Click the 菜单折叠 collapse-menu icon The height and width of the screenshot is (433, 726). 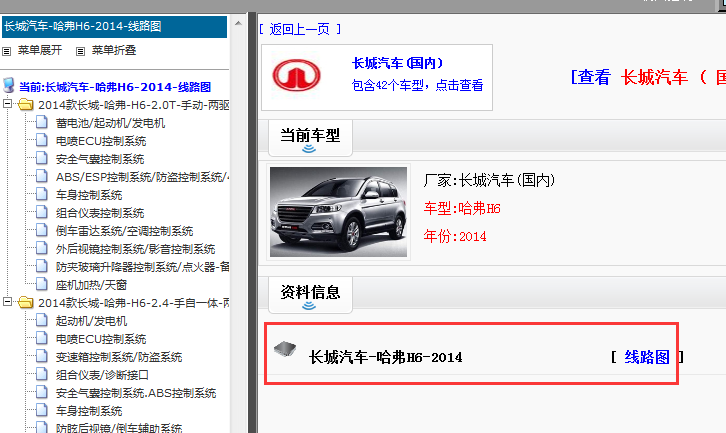coord(81,51)
